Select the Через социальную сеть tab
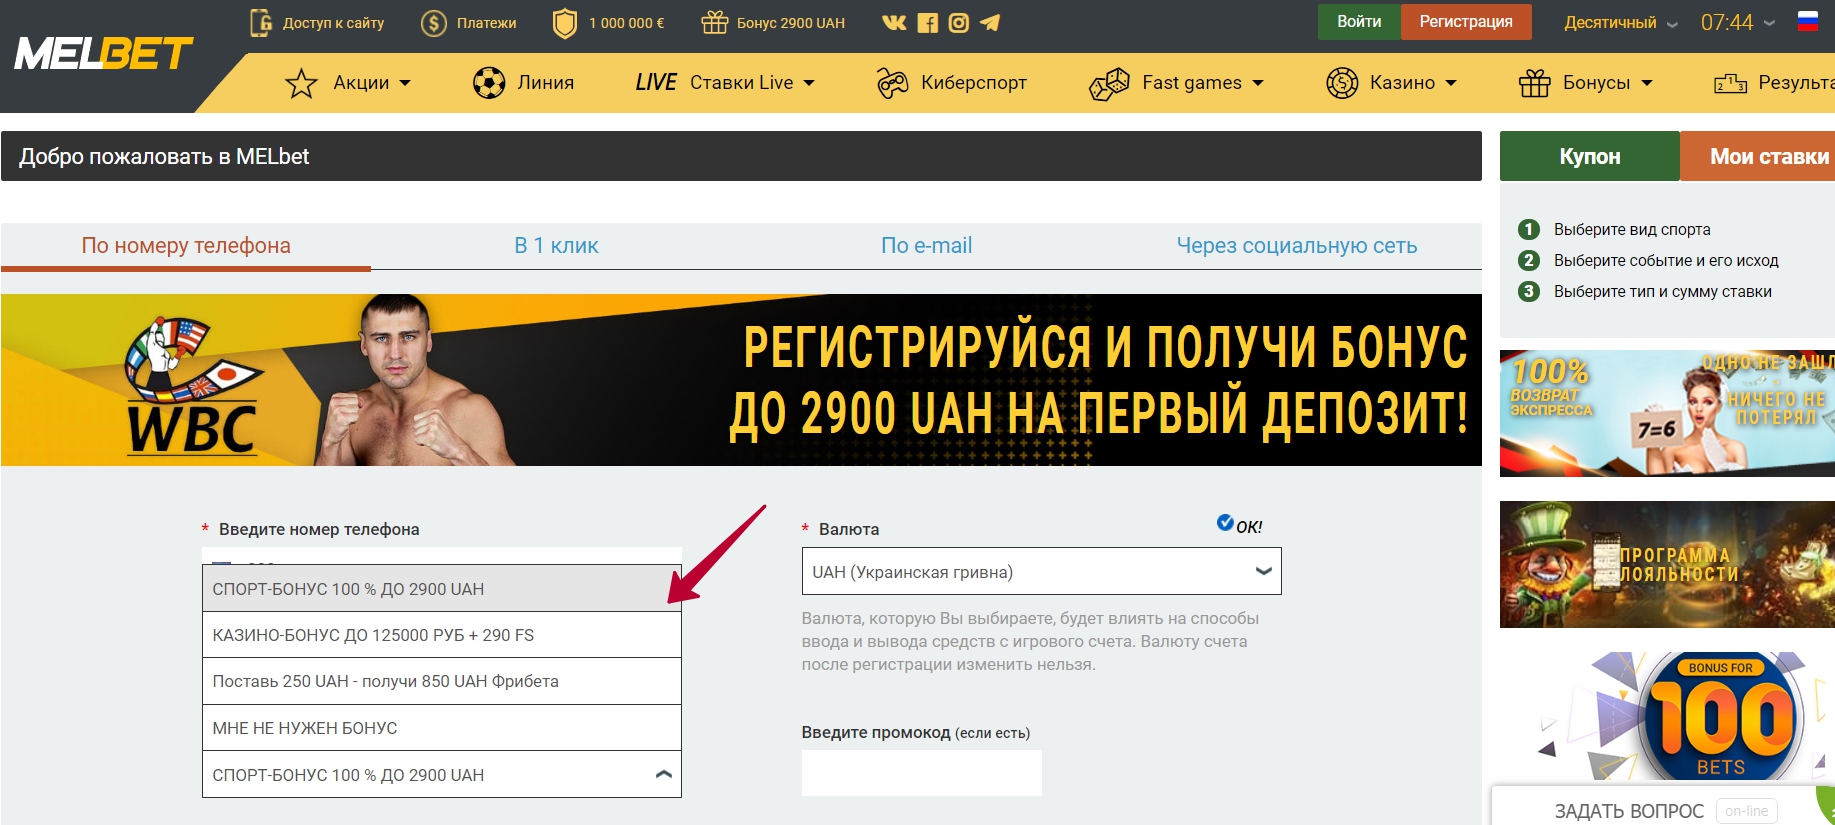This screenshot has width=1835, height=825. coord(1296,246)
